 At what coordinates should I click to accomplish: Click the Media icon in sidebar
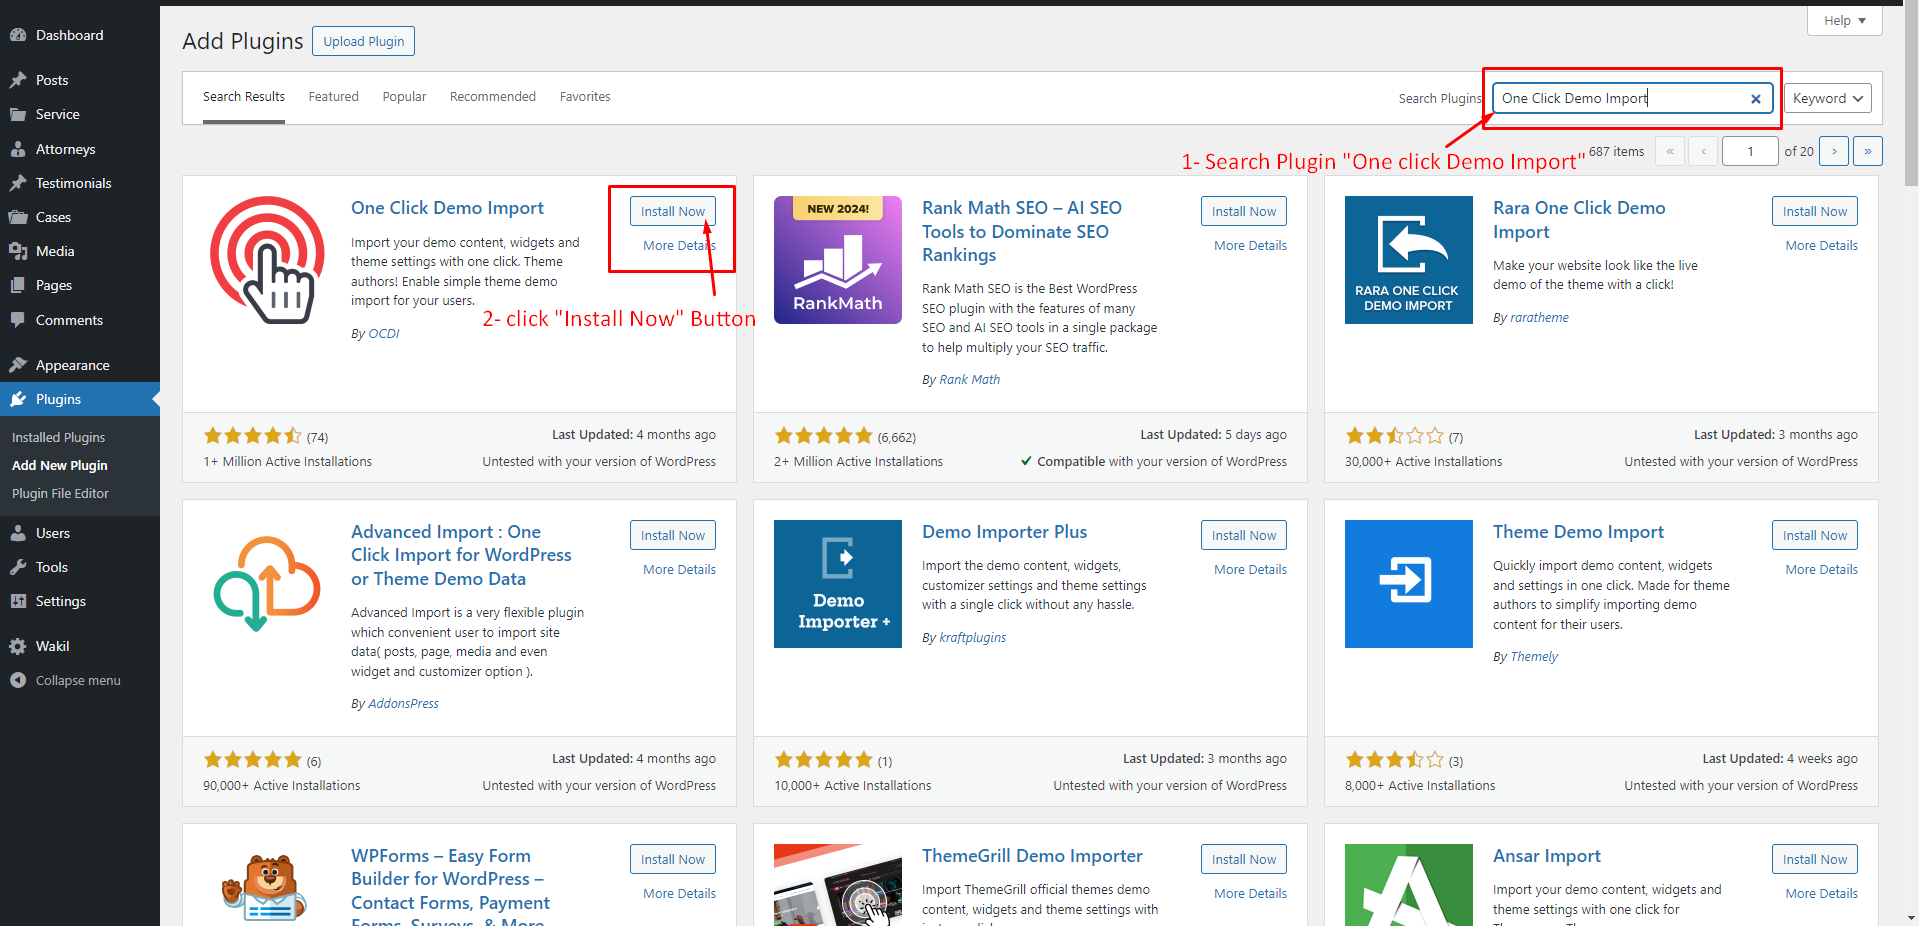click(x=18, y=251)
